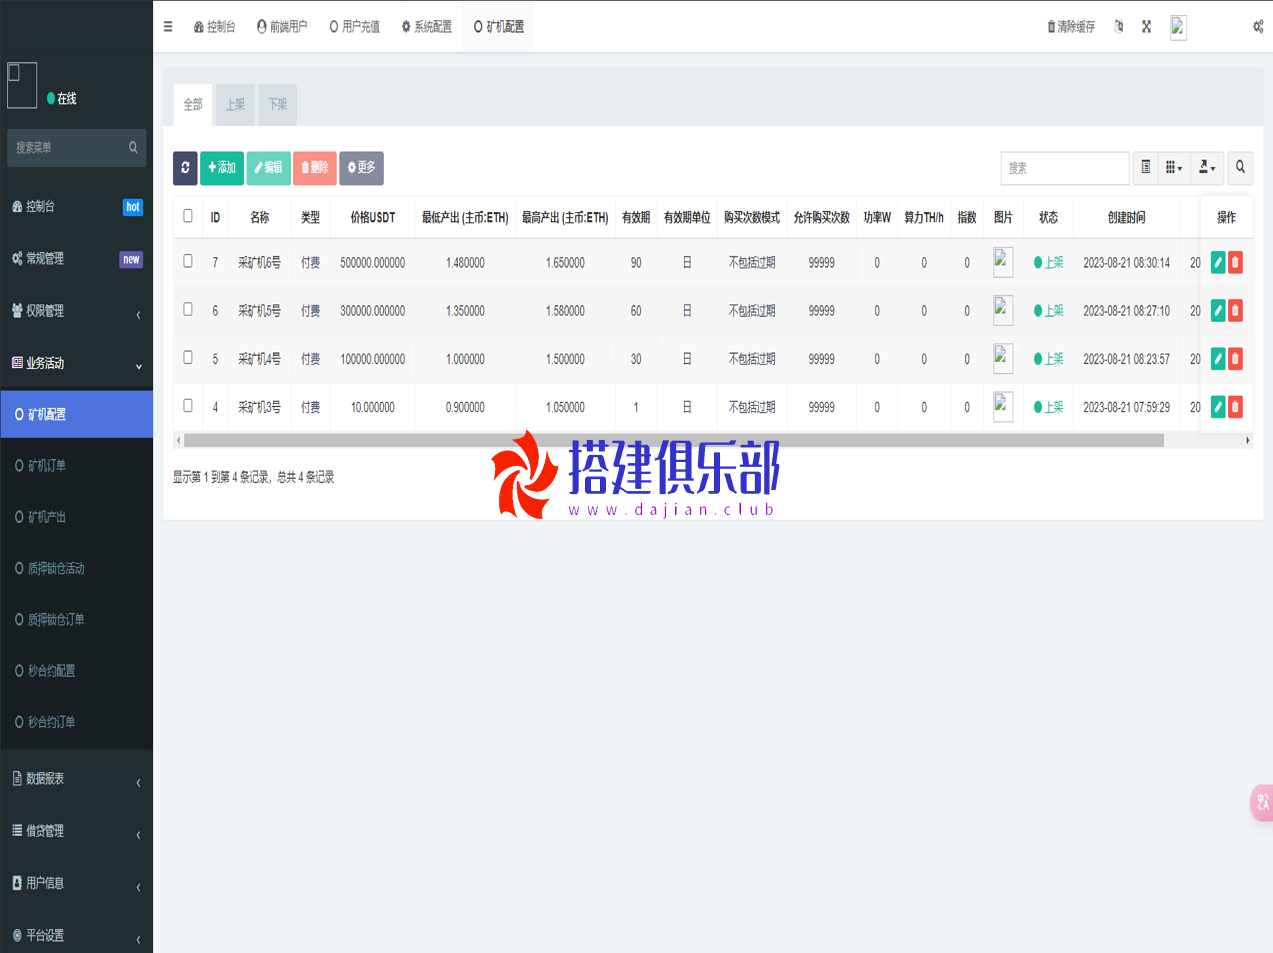
Task: Open the image thumbnail in 采矿机3号 row
Action: (x=1003, y=406)
